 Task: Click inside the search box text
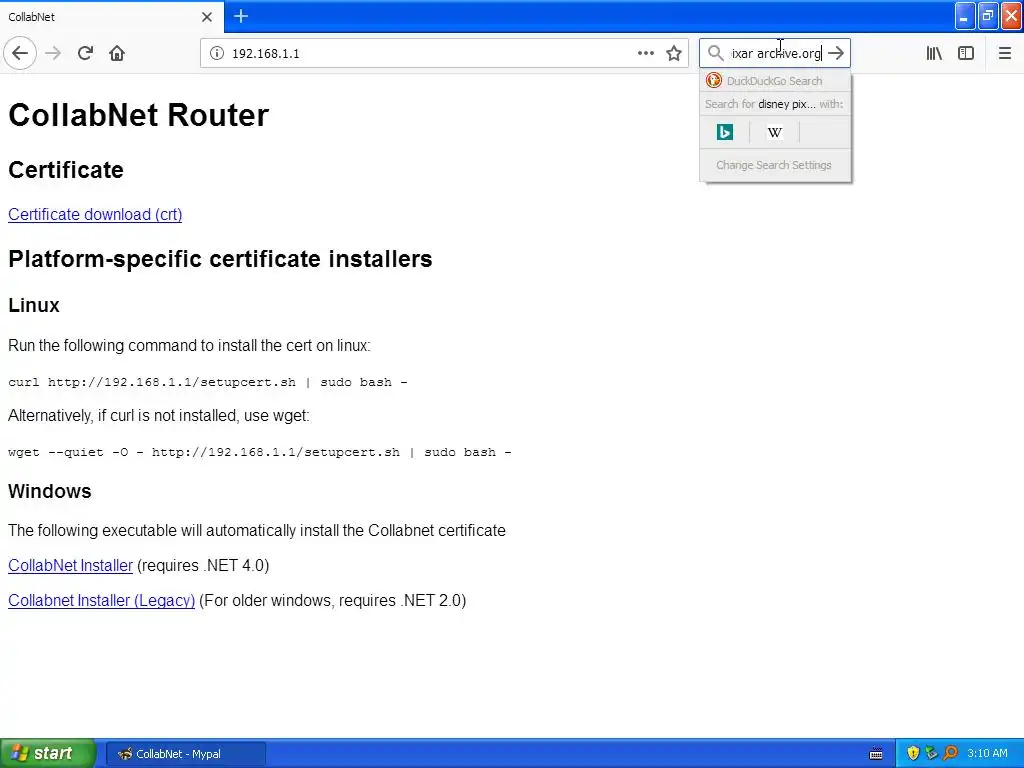click(776, 53)
